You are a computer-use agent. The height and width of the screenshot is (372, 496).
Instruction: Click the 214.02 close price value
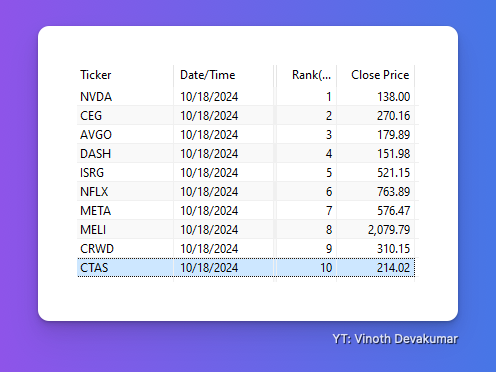click(393, 268)
